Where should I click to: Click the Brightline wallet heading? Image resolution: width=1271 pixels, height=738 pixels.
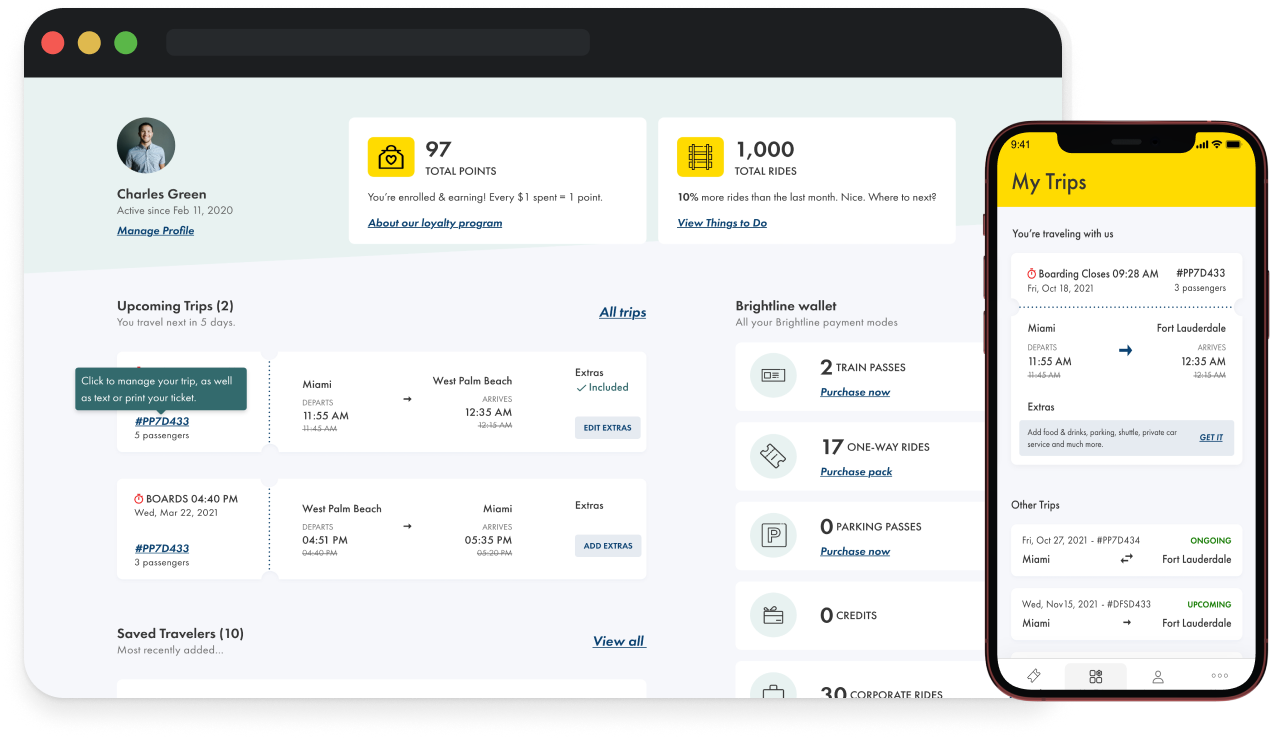click(786, 306)
